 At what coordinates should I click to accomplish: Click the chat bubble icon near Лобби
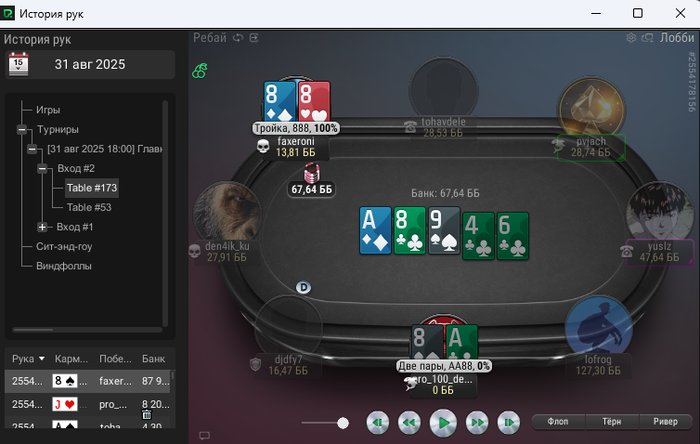click(x=647, y=38)
